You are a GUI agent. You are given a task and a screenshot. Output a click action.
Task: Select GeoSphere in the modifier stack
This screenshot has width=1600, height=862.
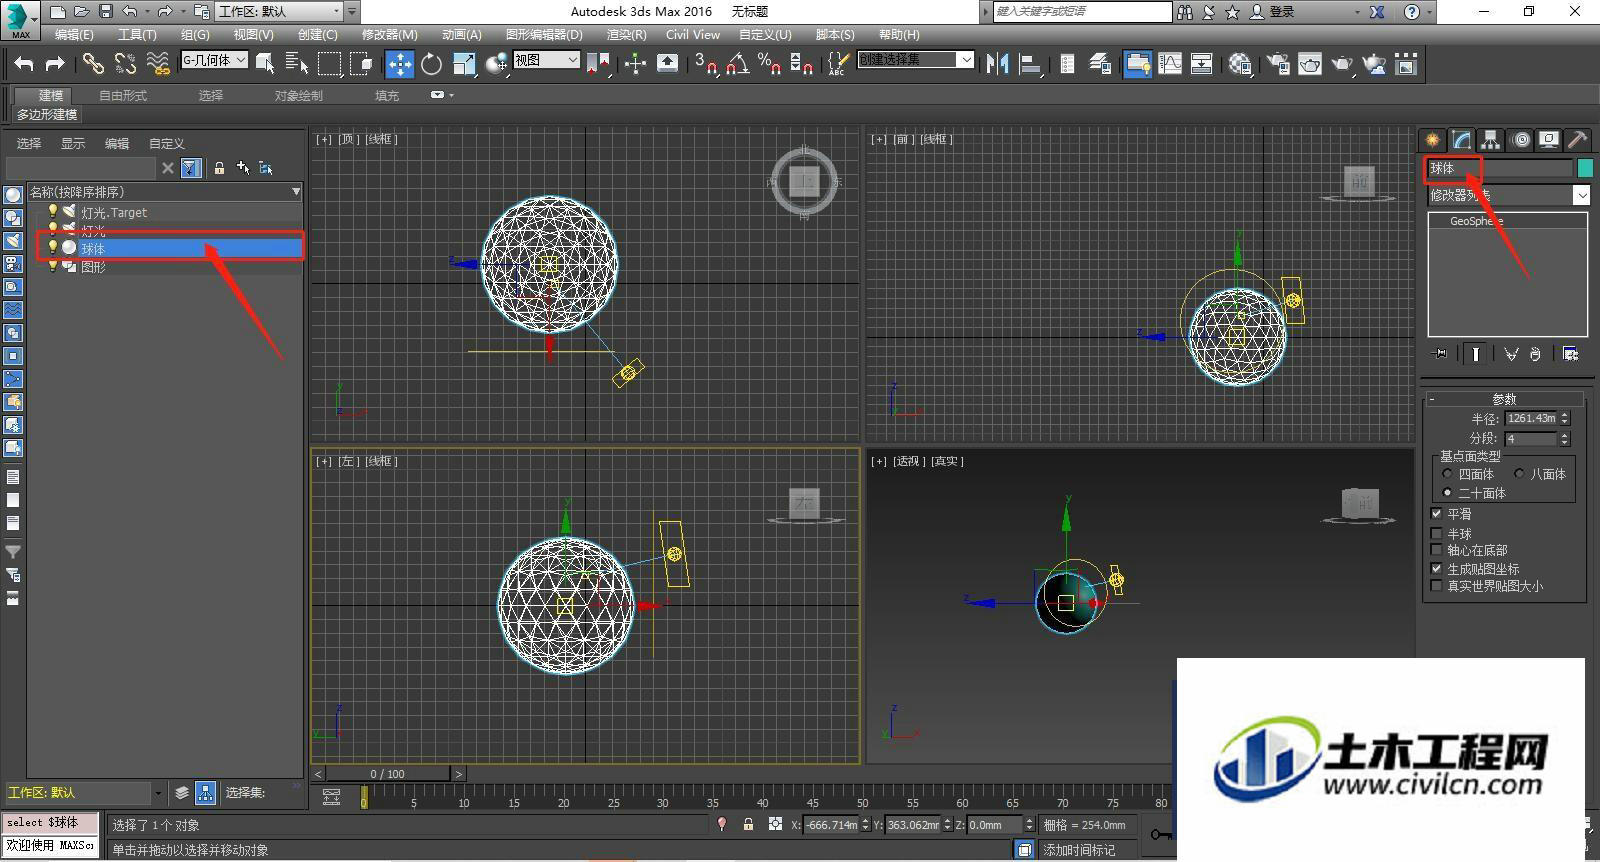1476,221
